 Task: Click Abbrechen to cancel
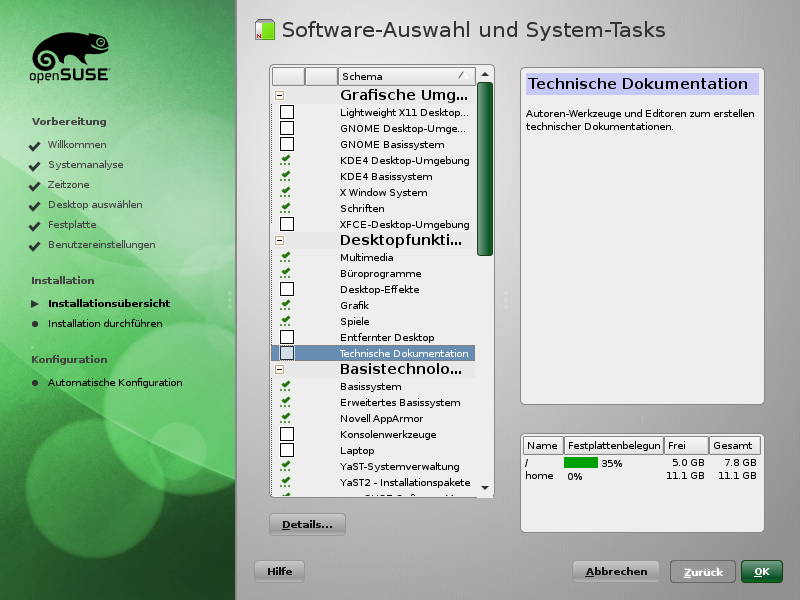point(616,571)
